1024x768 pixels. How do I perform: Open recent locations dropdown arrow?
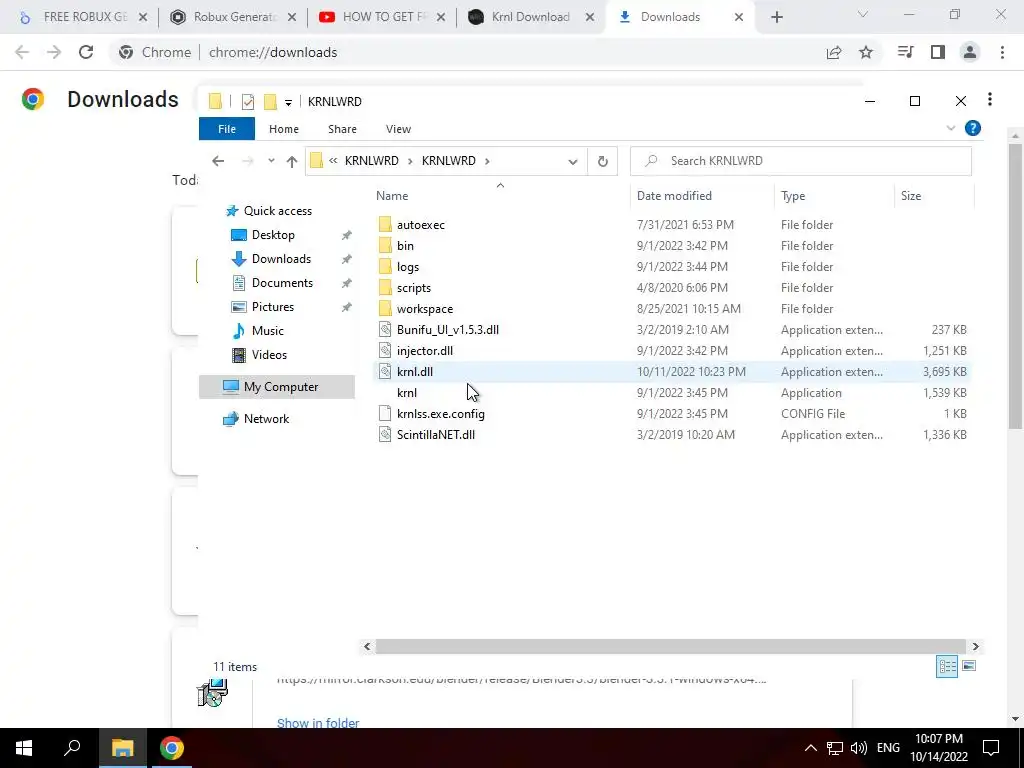[271, 161]
